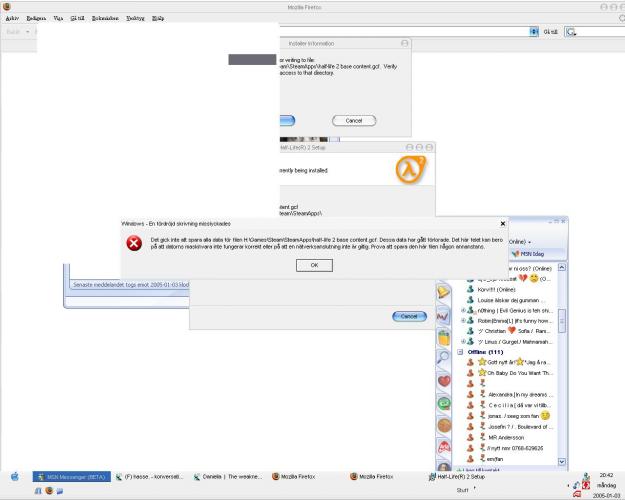This screenshot has height=500, width=625.
Task: Click the first quick launch icon beside Firefox
Action: tap(38, 491)
